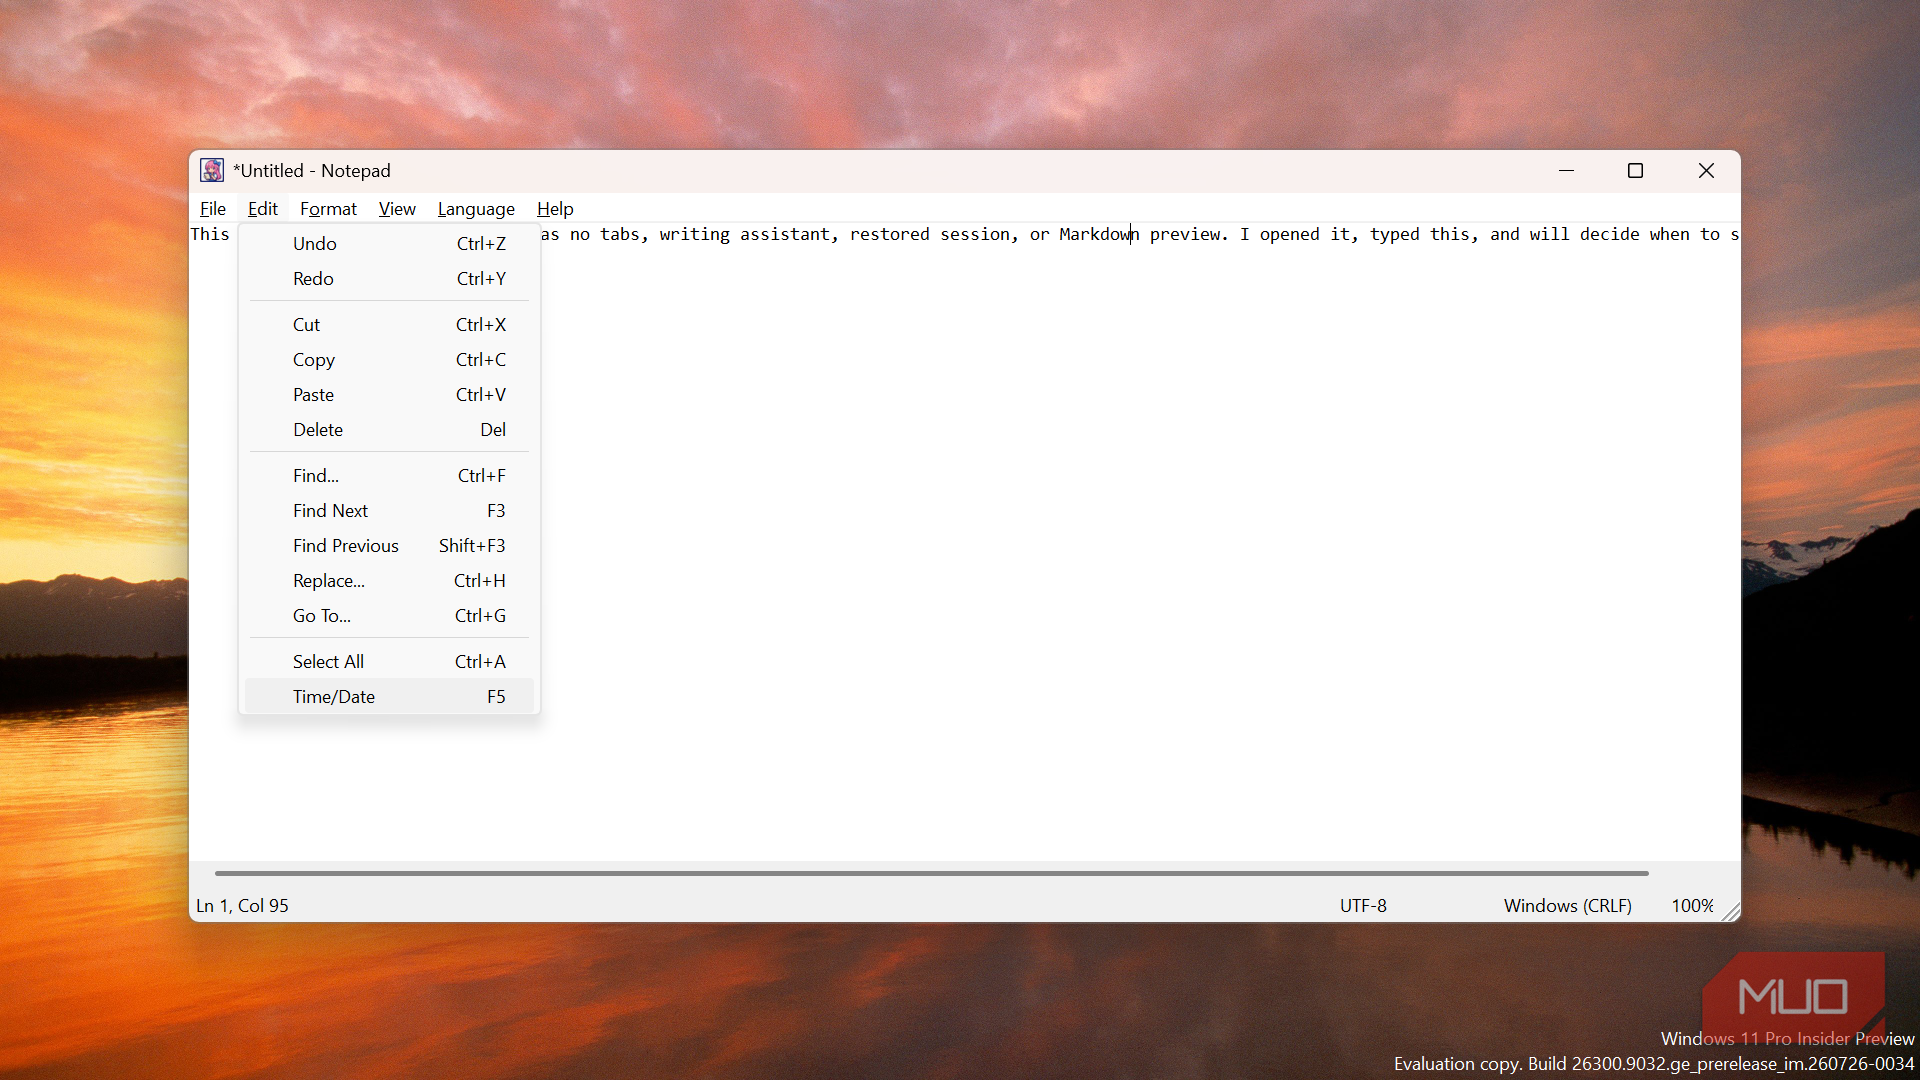
Task: Click the word 'Markdown' in the text
Action: pos(1099,234)
